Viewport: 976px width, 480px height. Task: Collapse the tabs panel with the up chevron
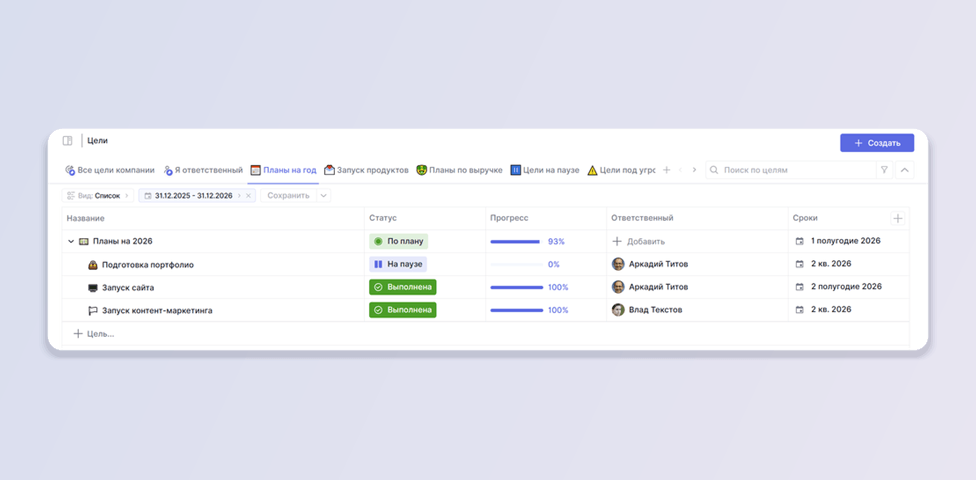905,170
